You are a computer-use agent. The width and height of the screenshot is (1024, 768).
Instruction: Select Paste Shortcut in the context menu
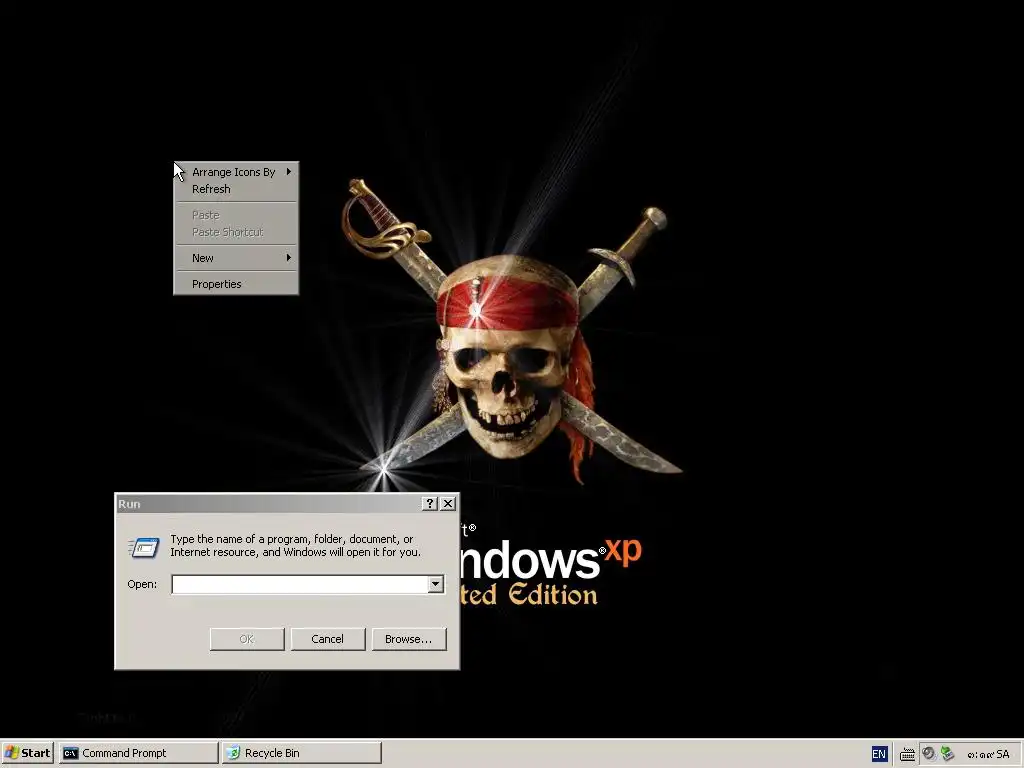pyautogui.click(x=236, y=232)
